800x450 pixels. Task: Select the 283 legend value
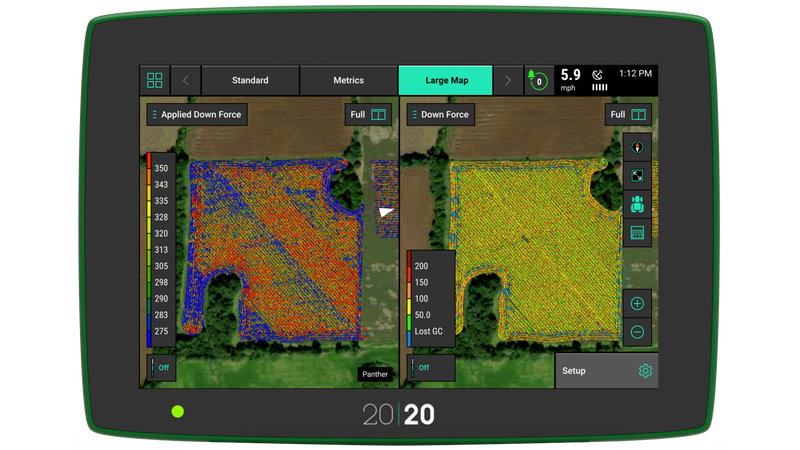pos(161,315)
